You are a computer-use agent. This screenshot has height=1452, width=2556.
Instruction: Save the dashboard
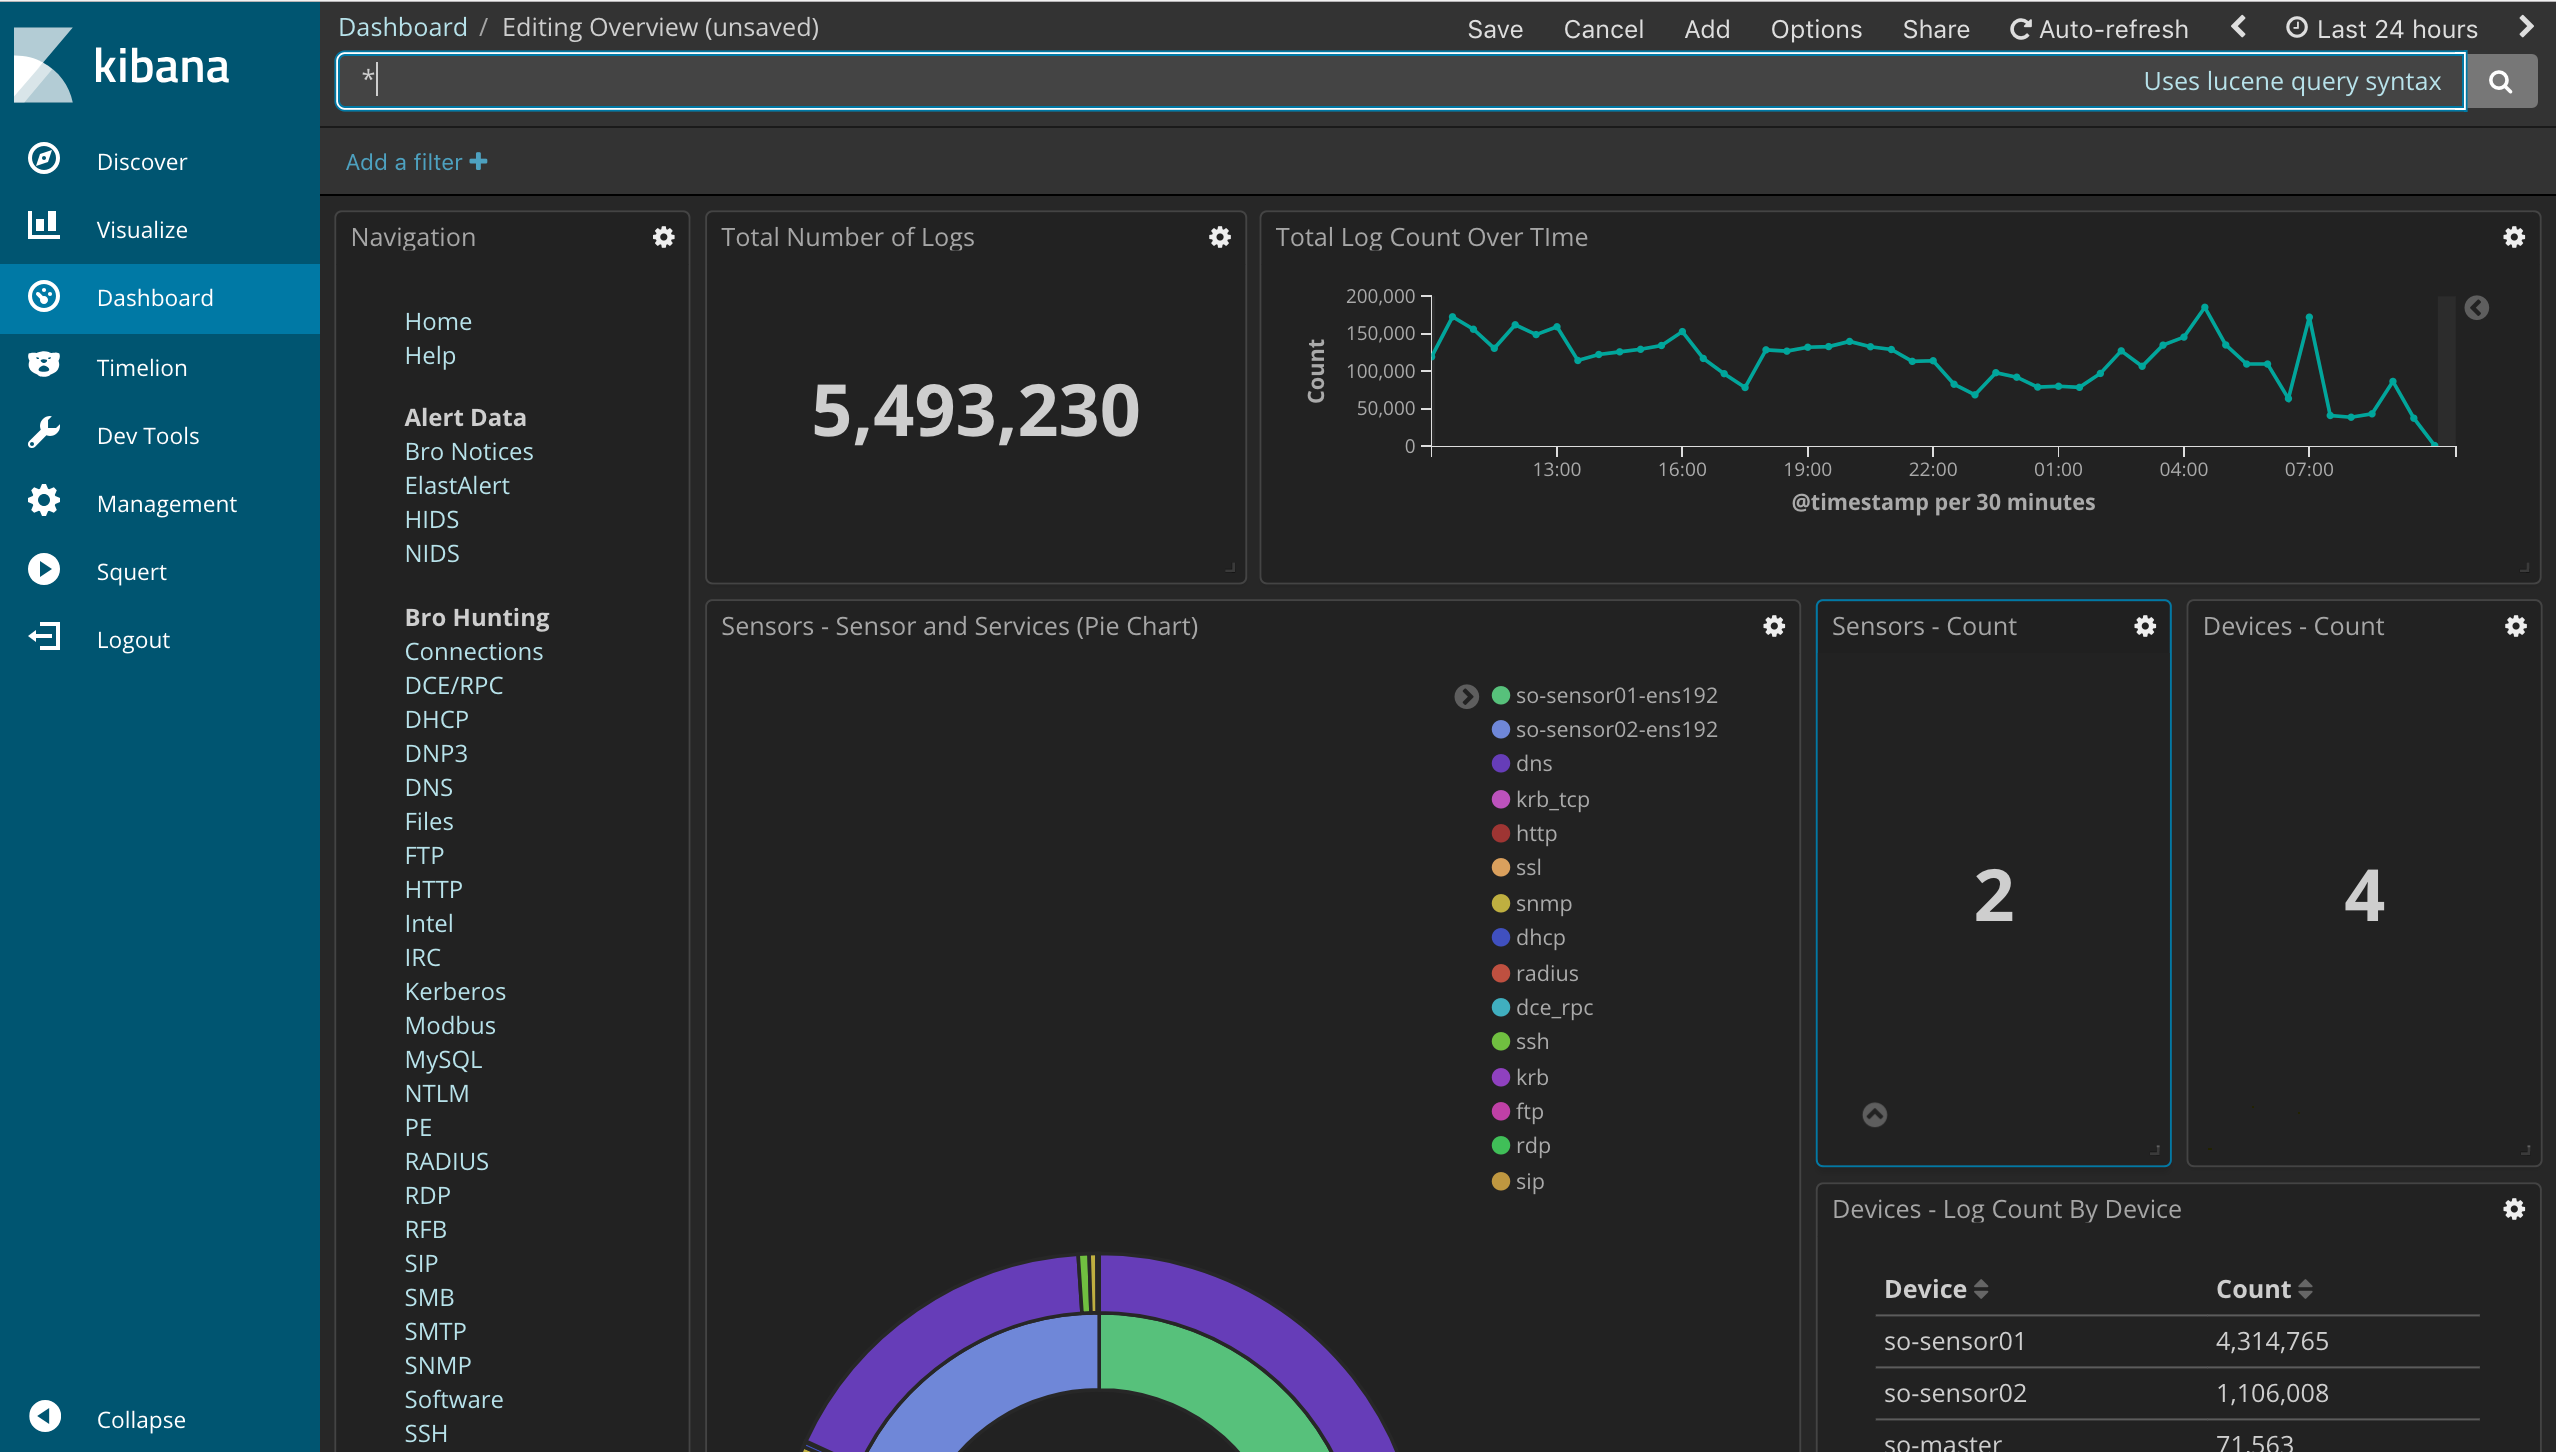click(x=1495, y=29)
